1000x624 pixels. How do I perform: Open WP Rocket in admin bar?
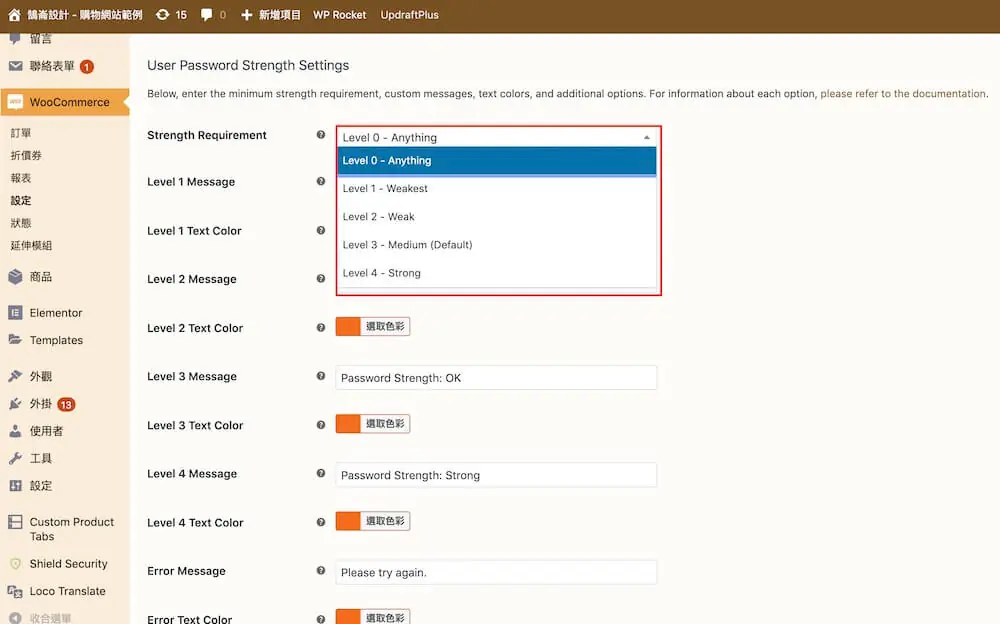coord(339,15)
